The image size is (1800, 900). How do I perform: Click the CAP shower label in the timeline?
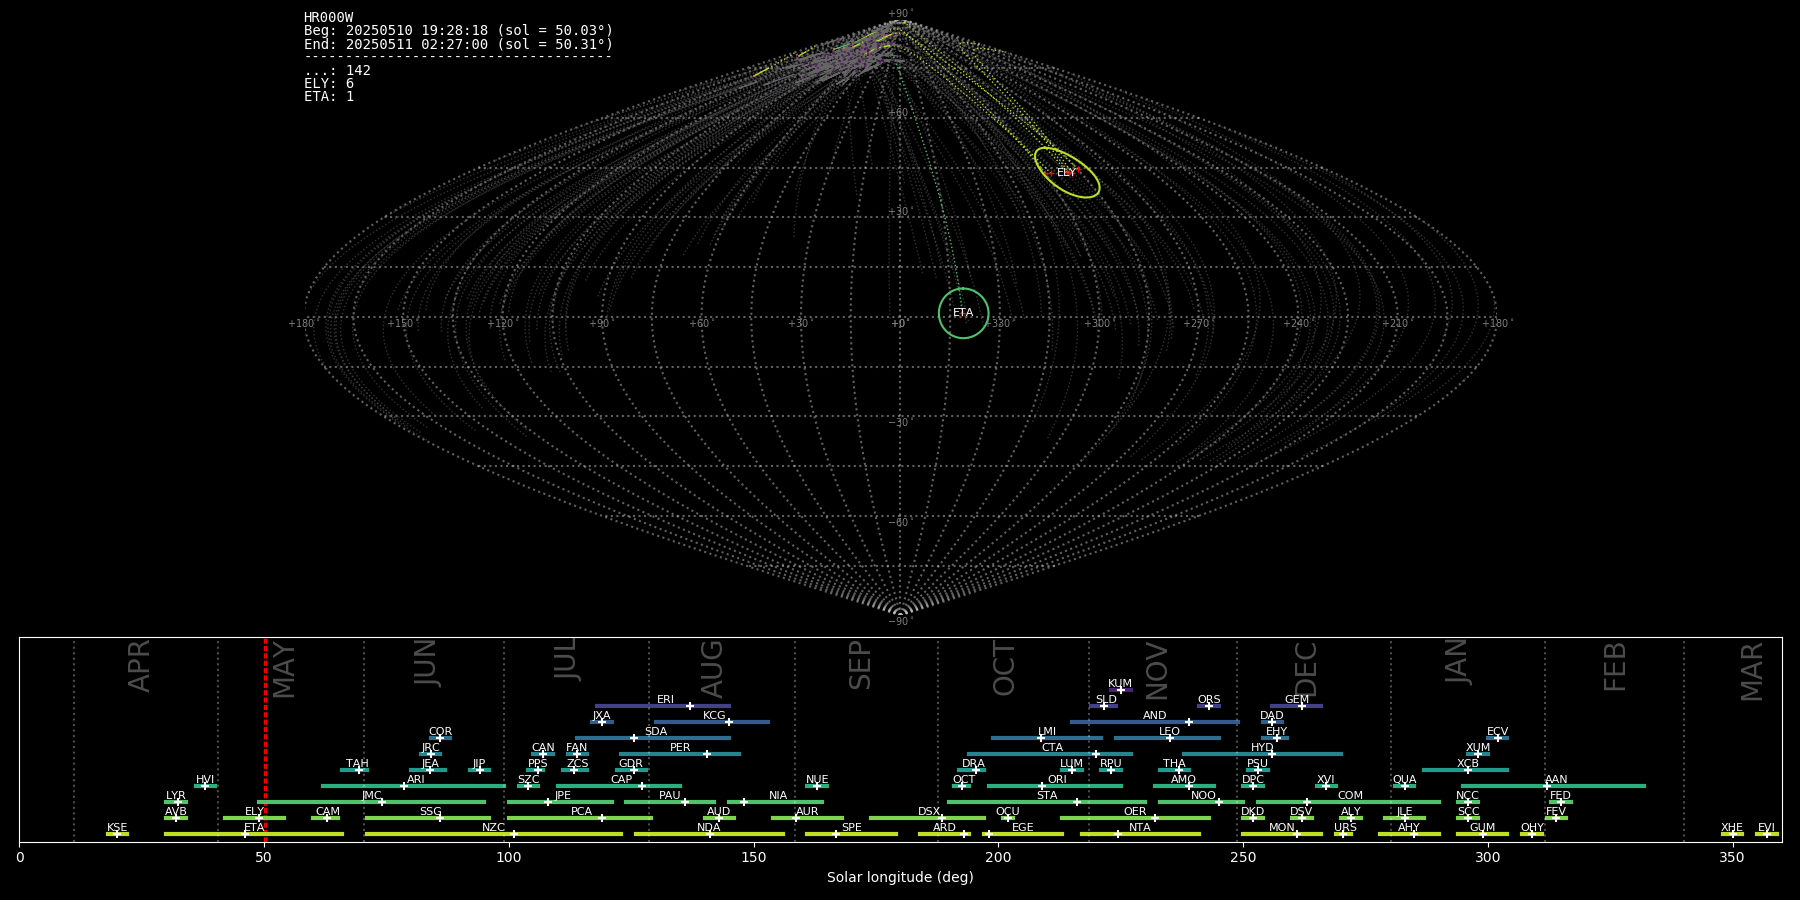[x=621, y=780]
